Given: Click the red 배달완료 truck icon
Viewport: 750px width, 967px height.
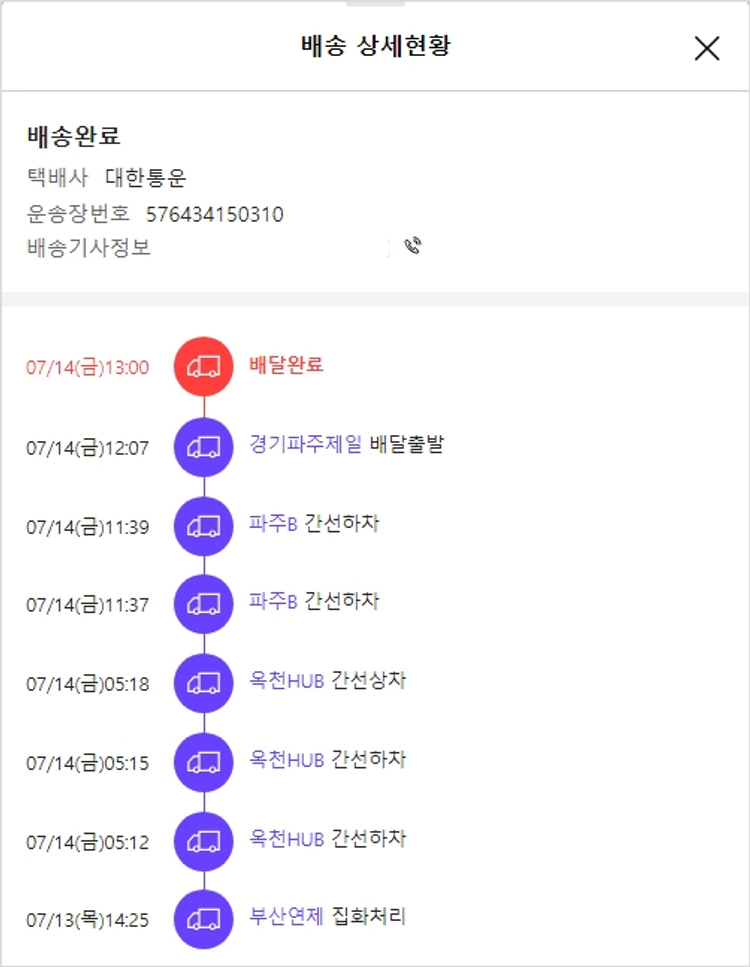Looking at the screenshot, I should 204,366.
